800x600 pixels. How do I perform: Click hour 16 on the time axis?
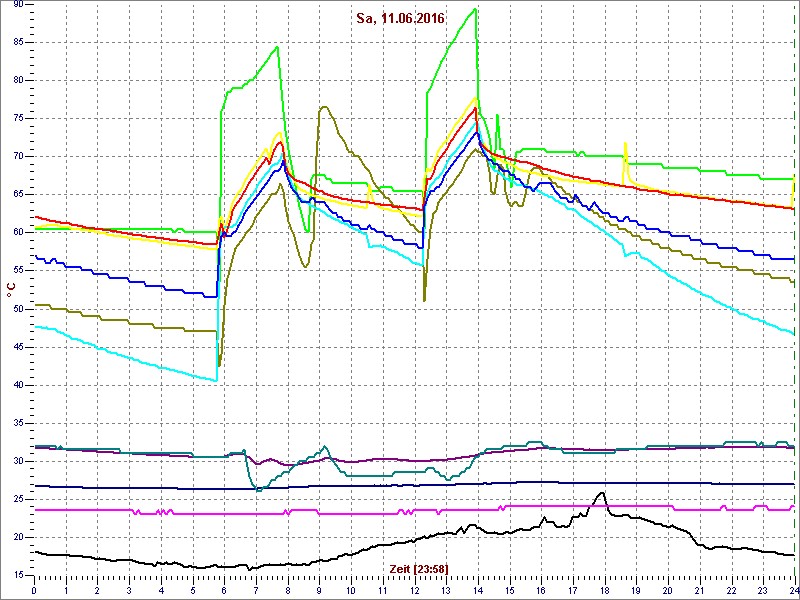point(541,588)
